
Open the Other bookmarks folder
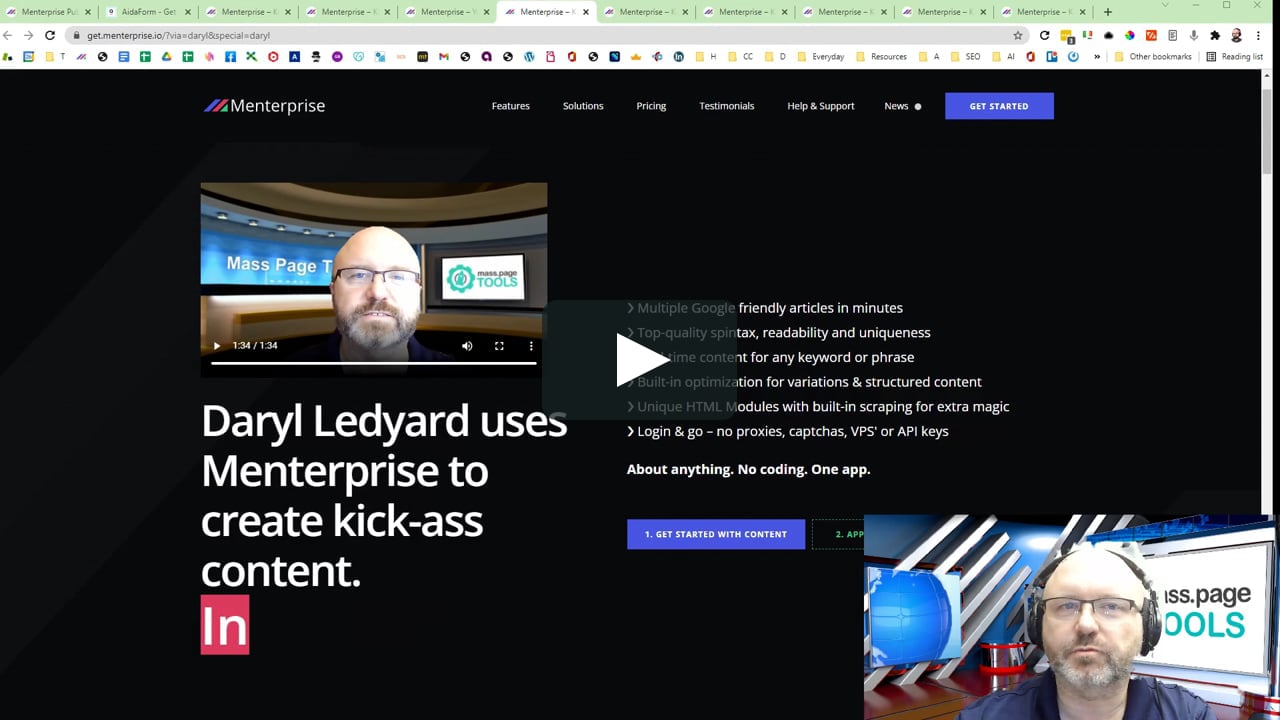[x=1154, y=57]
